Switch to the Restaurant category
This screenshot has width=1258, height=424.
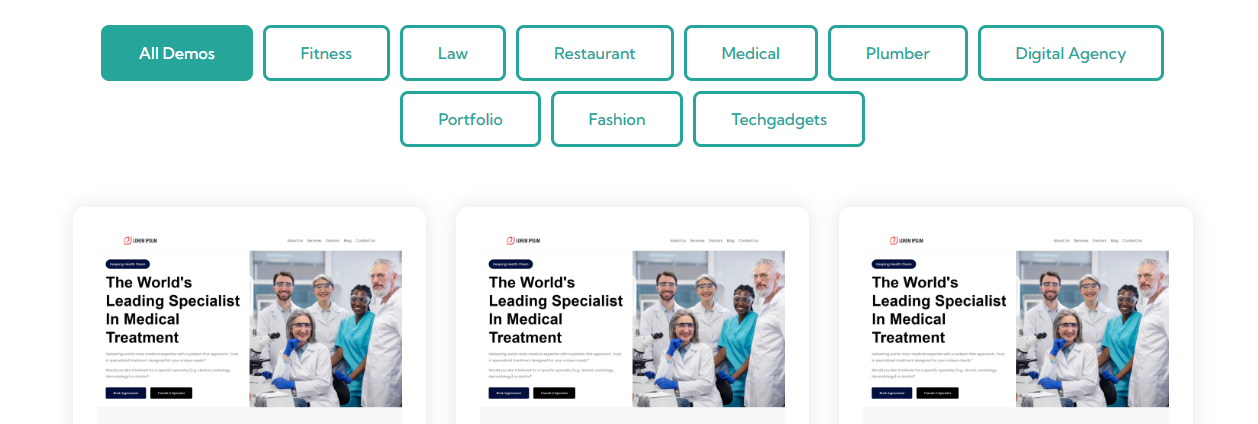(595, 53)
